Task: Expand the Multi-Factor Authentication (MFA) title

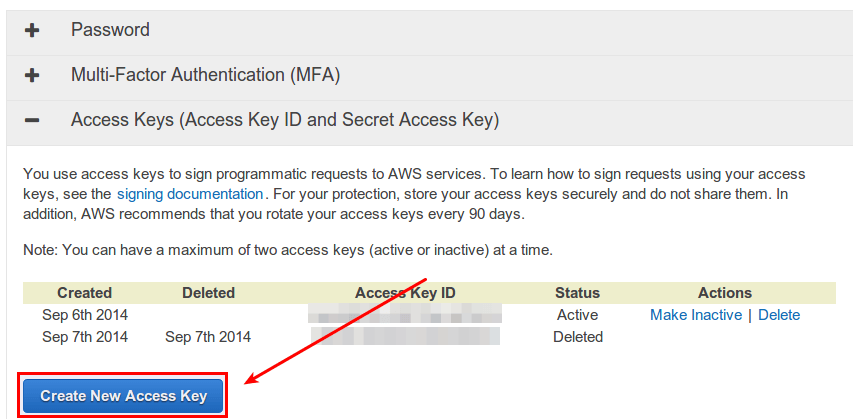Action: coord(205,75)
